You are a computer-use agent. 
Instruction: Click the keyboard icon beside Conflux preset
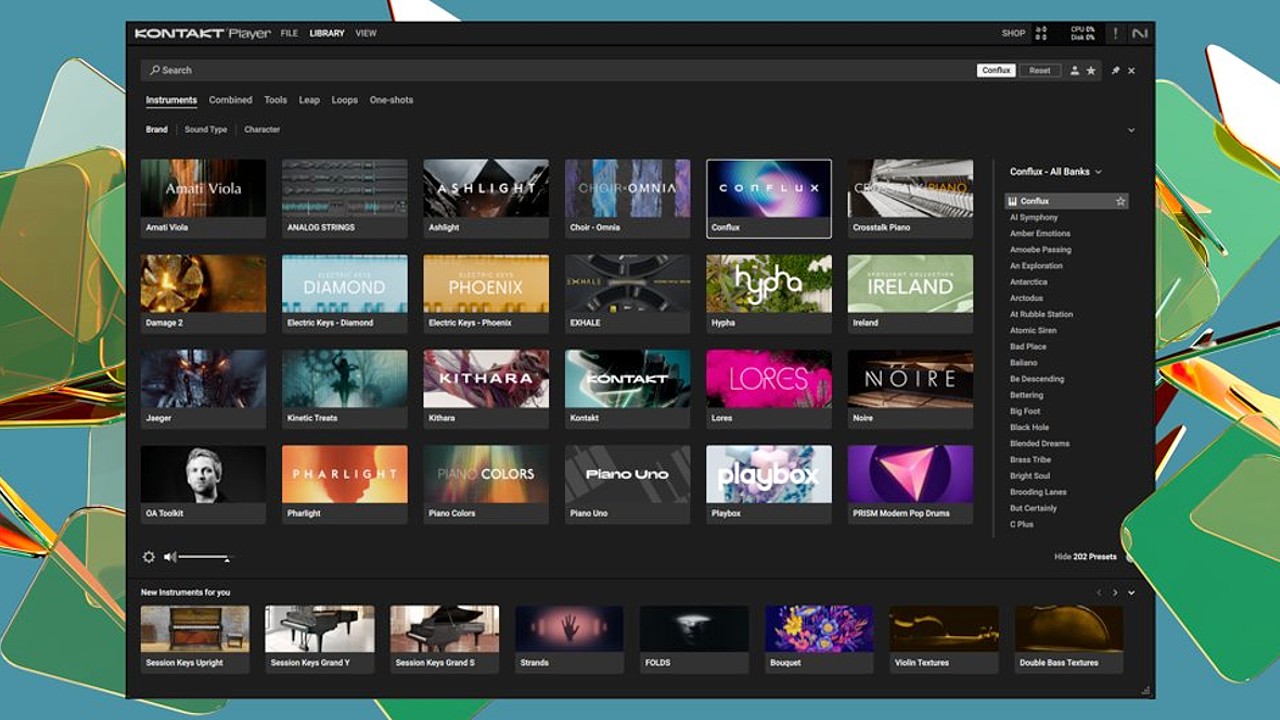click(1012, 201)
